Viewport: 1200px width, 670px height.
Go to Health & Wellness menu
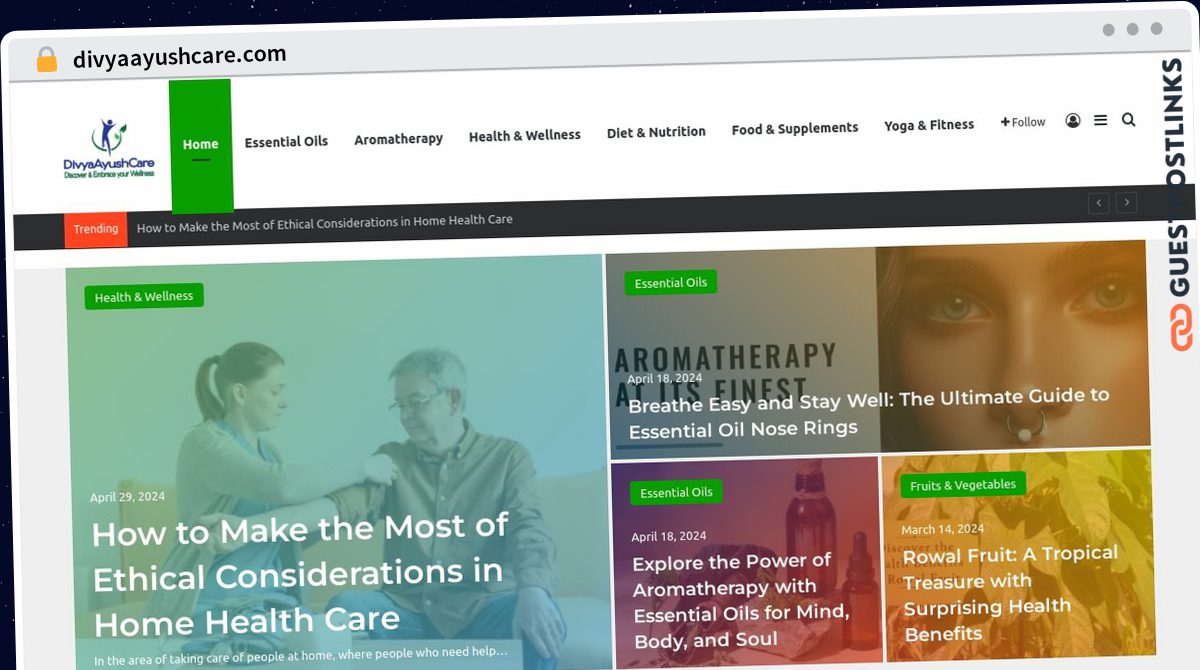pyautogui.click(x=525, y=135)
